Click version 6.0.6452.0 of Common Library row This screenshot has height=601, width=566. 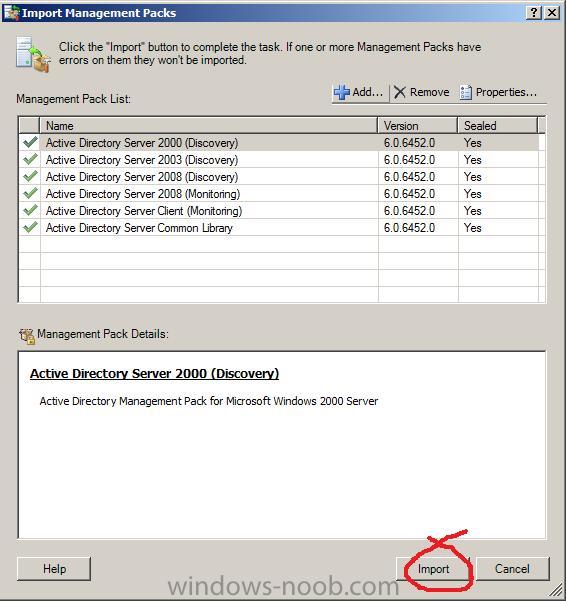pyautogui.click(x=409, y=228)
